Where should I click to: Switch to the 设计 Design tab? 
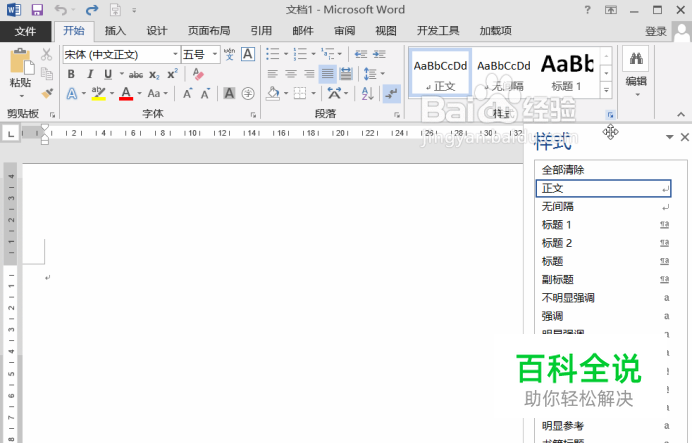pyautogui.click(x=157, y=30)
